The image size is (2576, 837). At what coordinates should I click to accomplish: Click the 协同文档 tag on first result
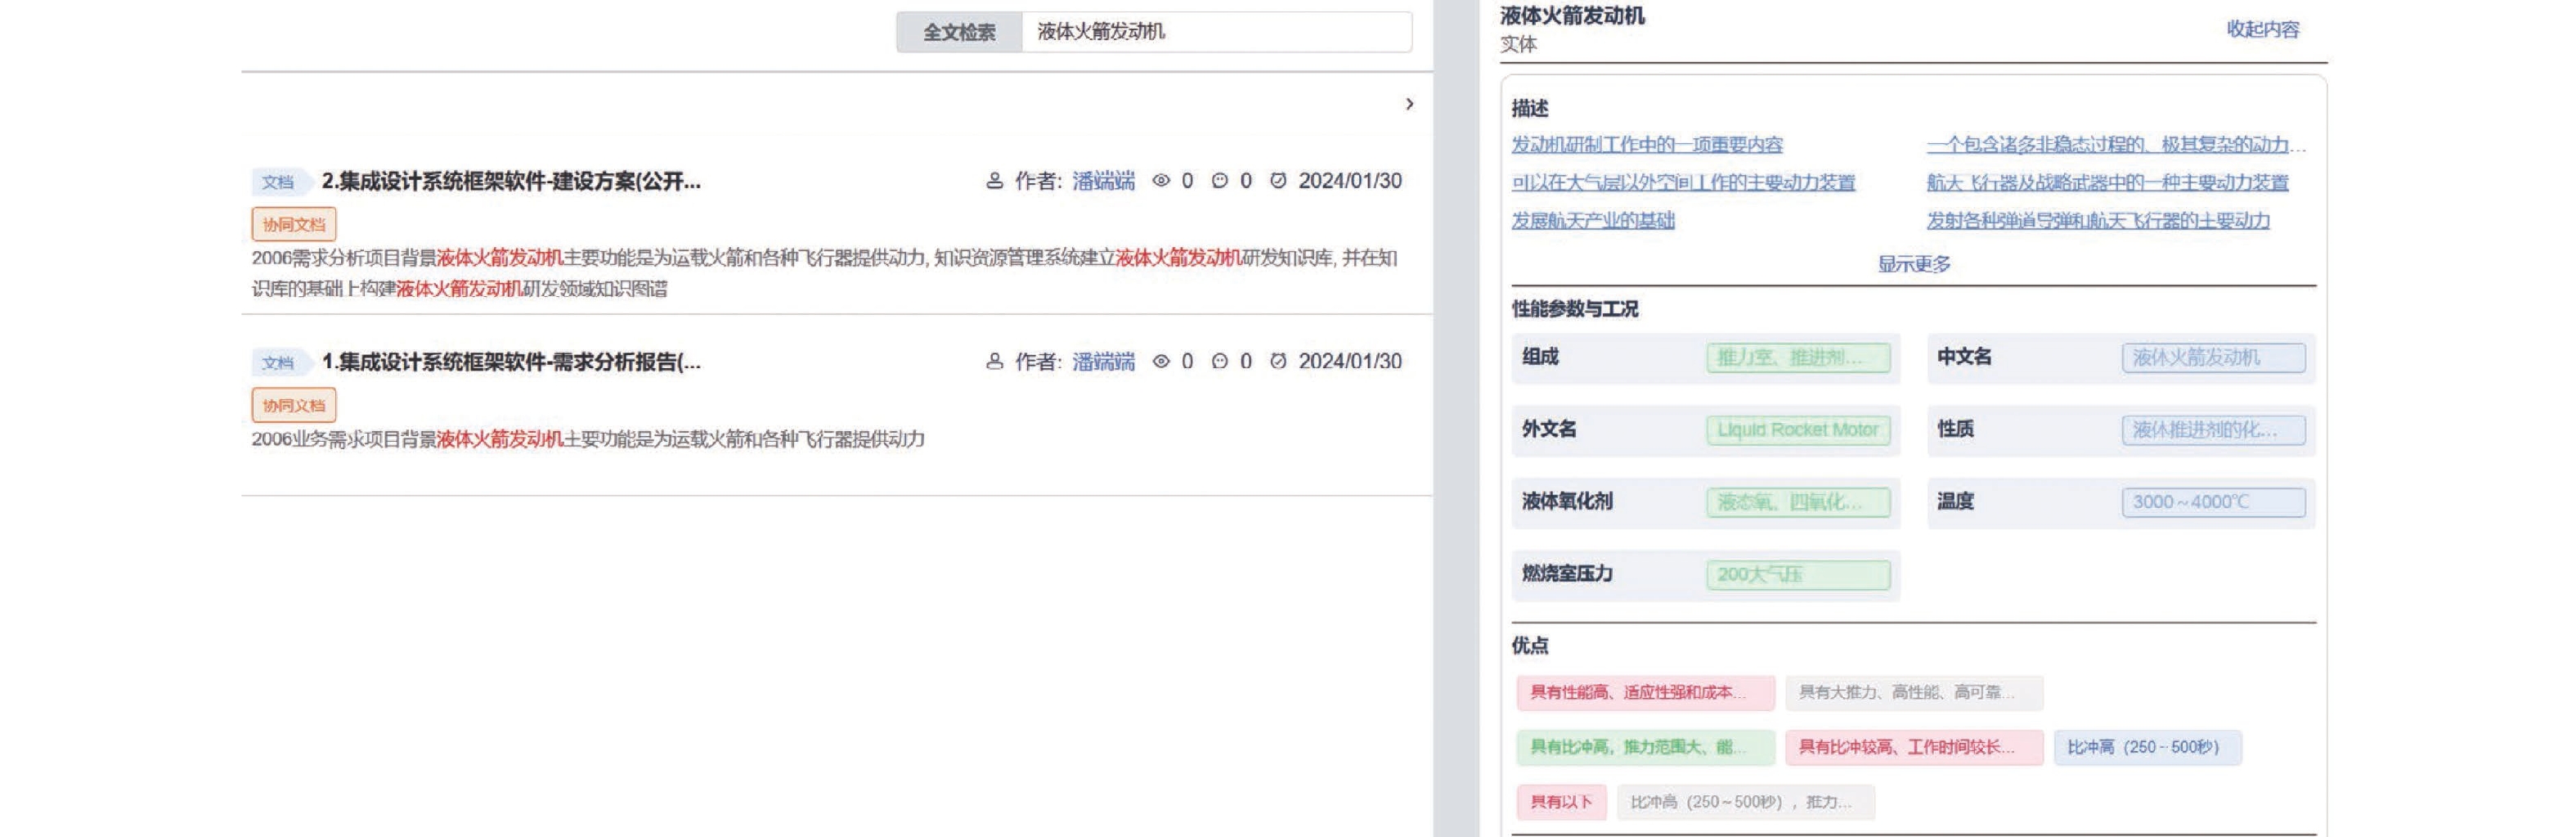(294, 225)
